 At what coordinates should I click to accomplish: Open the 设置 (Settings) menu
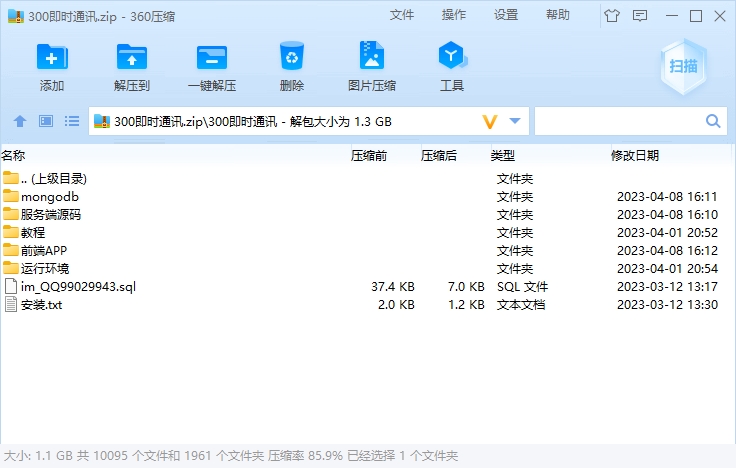[x=506, y=15]
